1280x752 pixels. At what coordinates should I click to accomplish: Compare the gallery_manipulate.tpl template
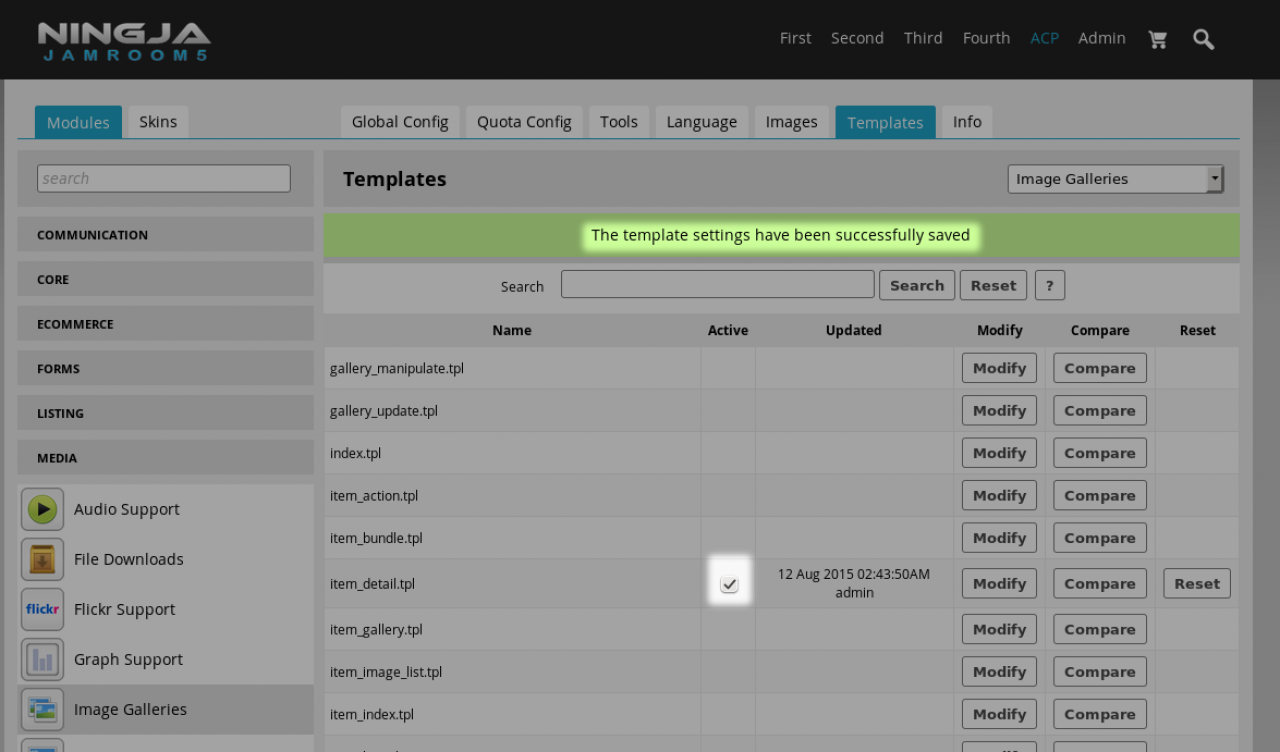point(1100,368)
